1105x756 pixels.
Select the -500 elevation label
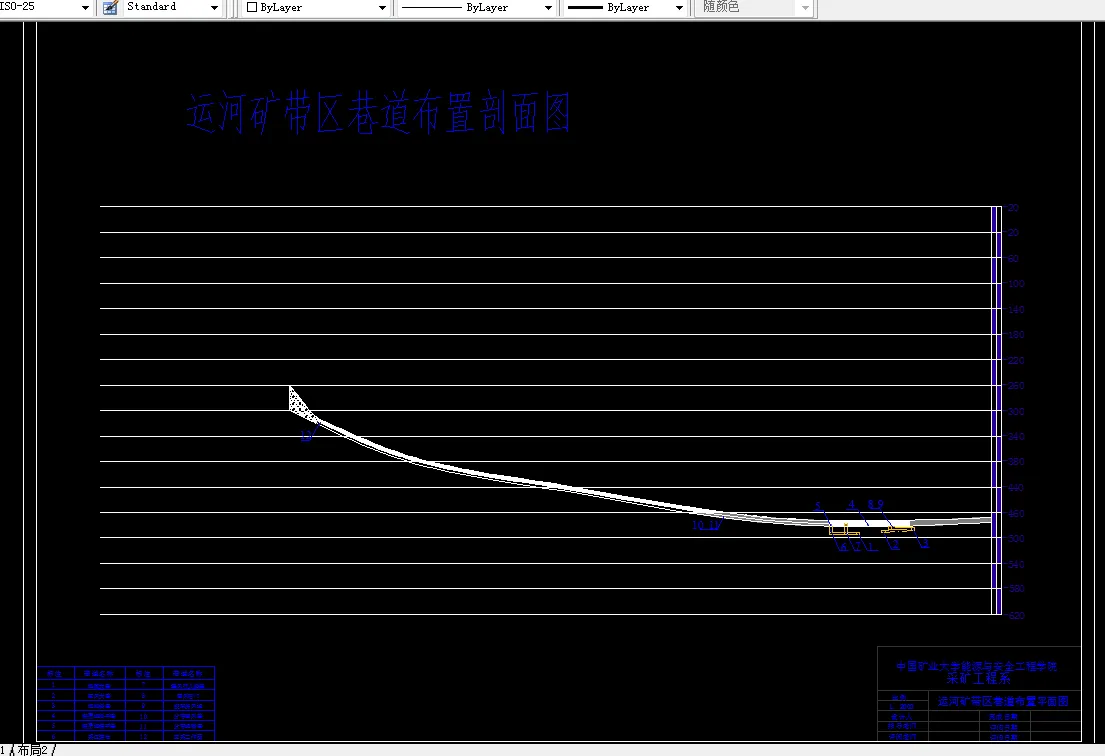(x=1016, y=539)
